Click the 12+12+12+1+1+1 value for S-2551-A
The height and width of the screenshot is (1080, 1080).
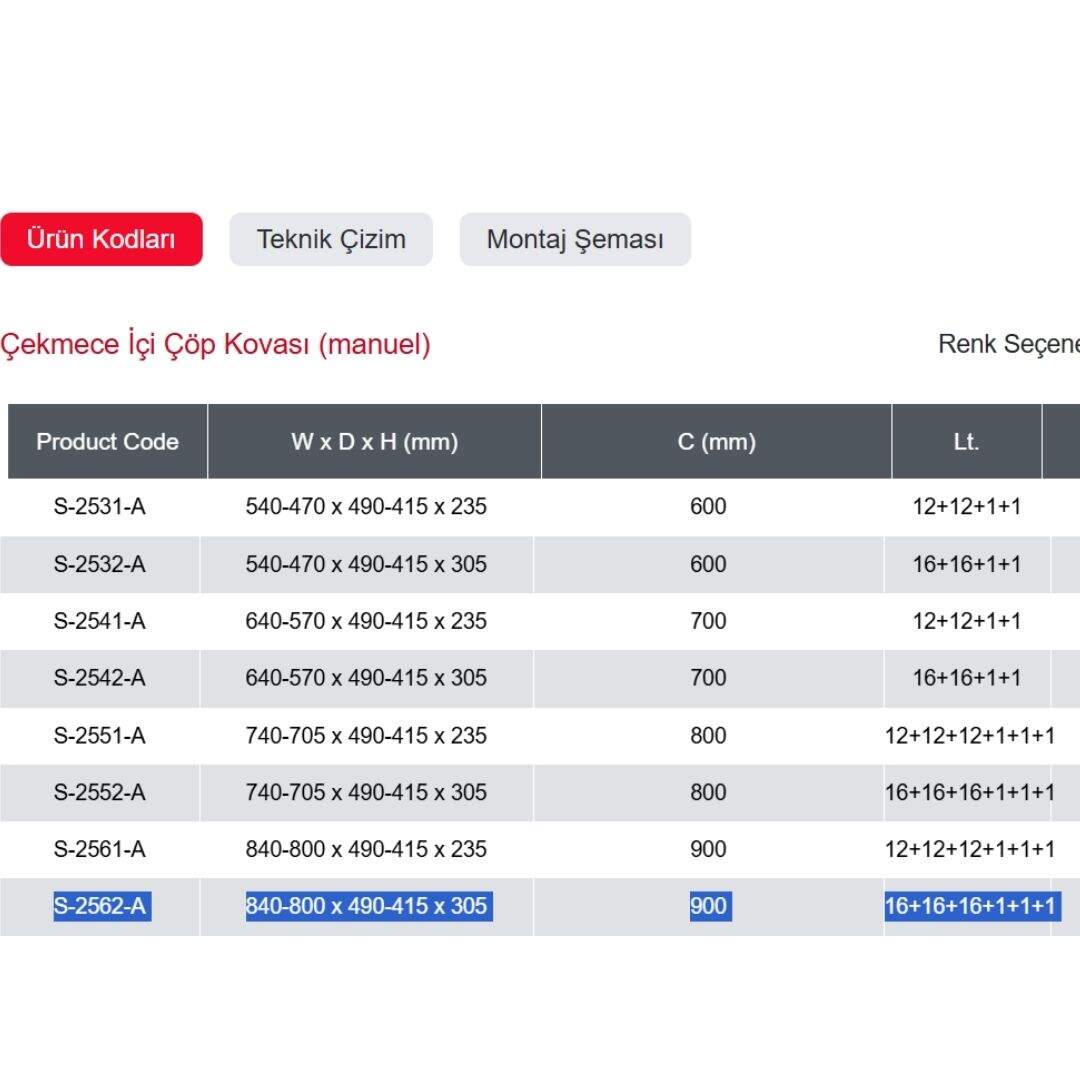969,736
